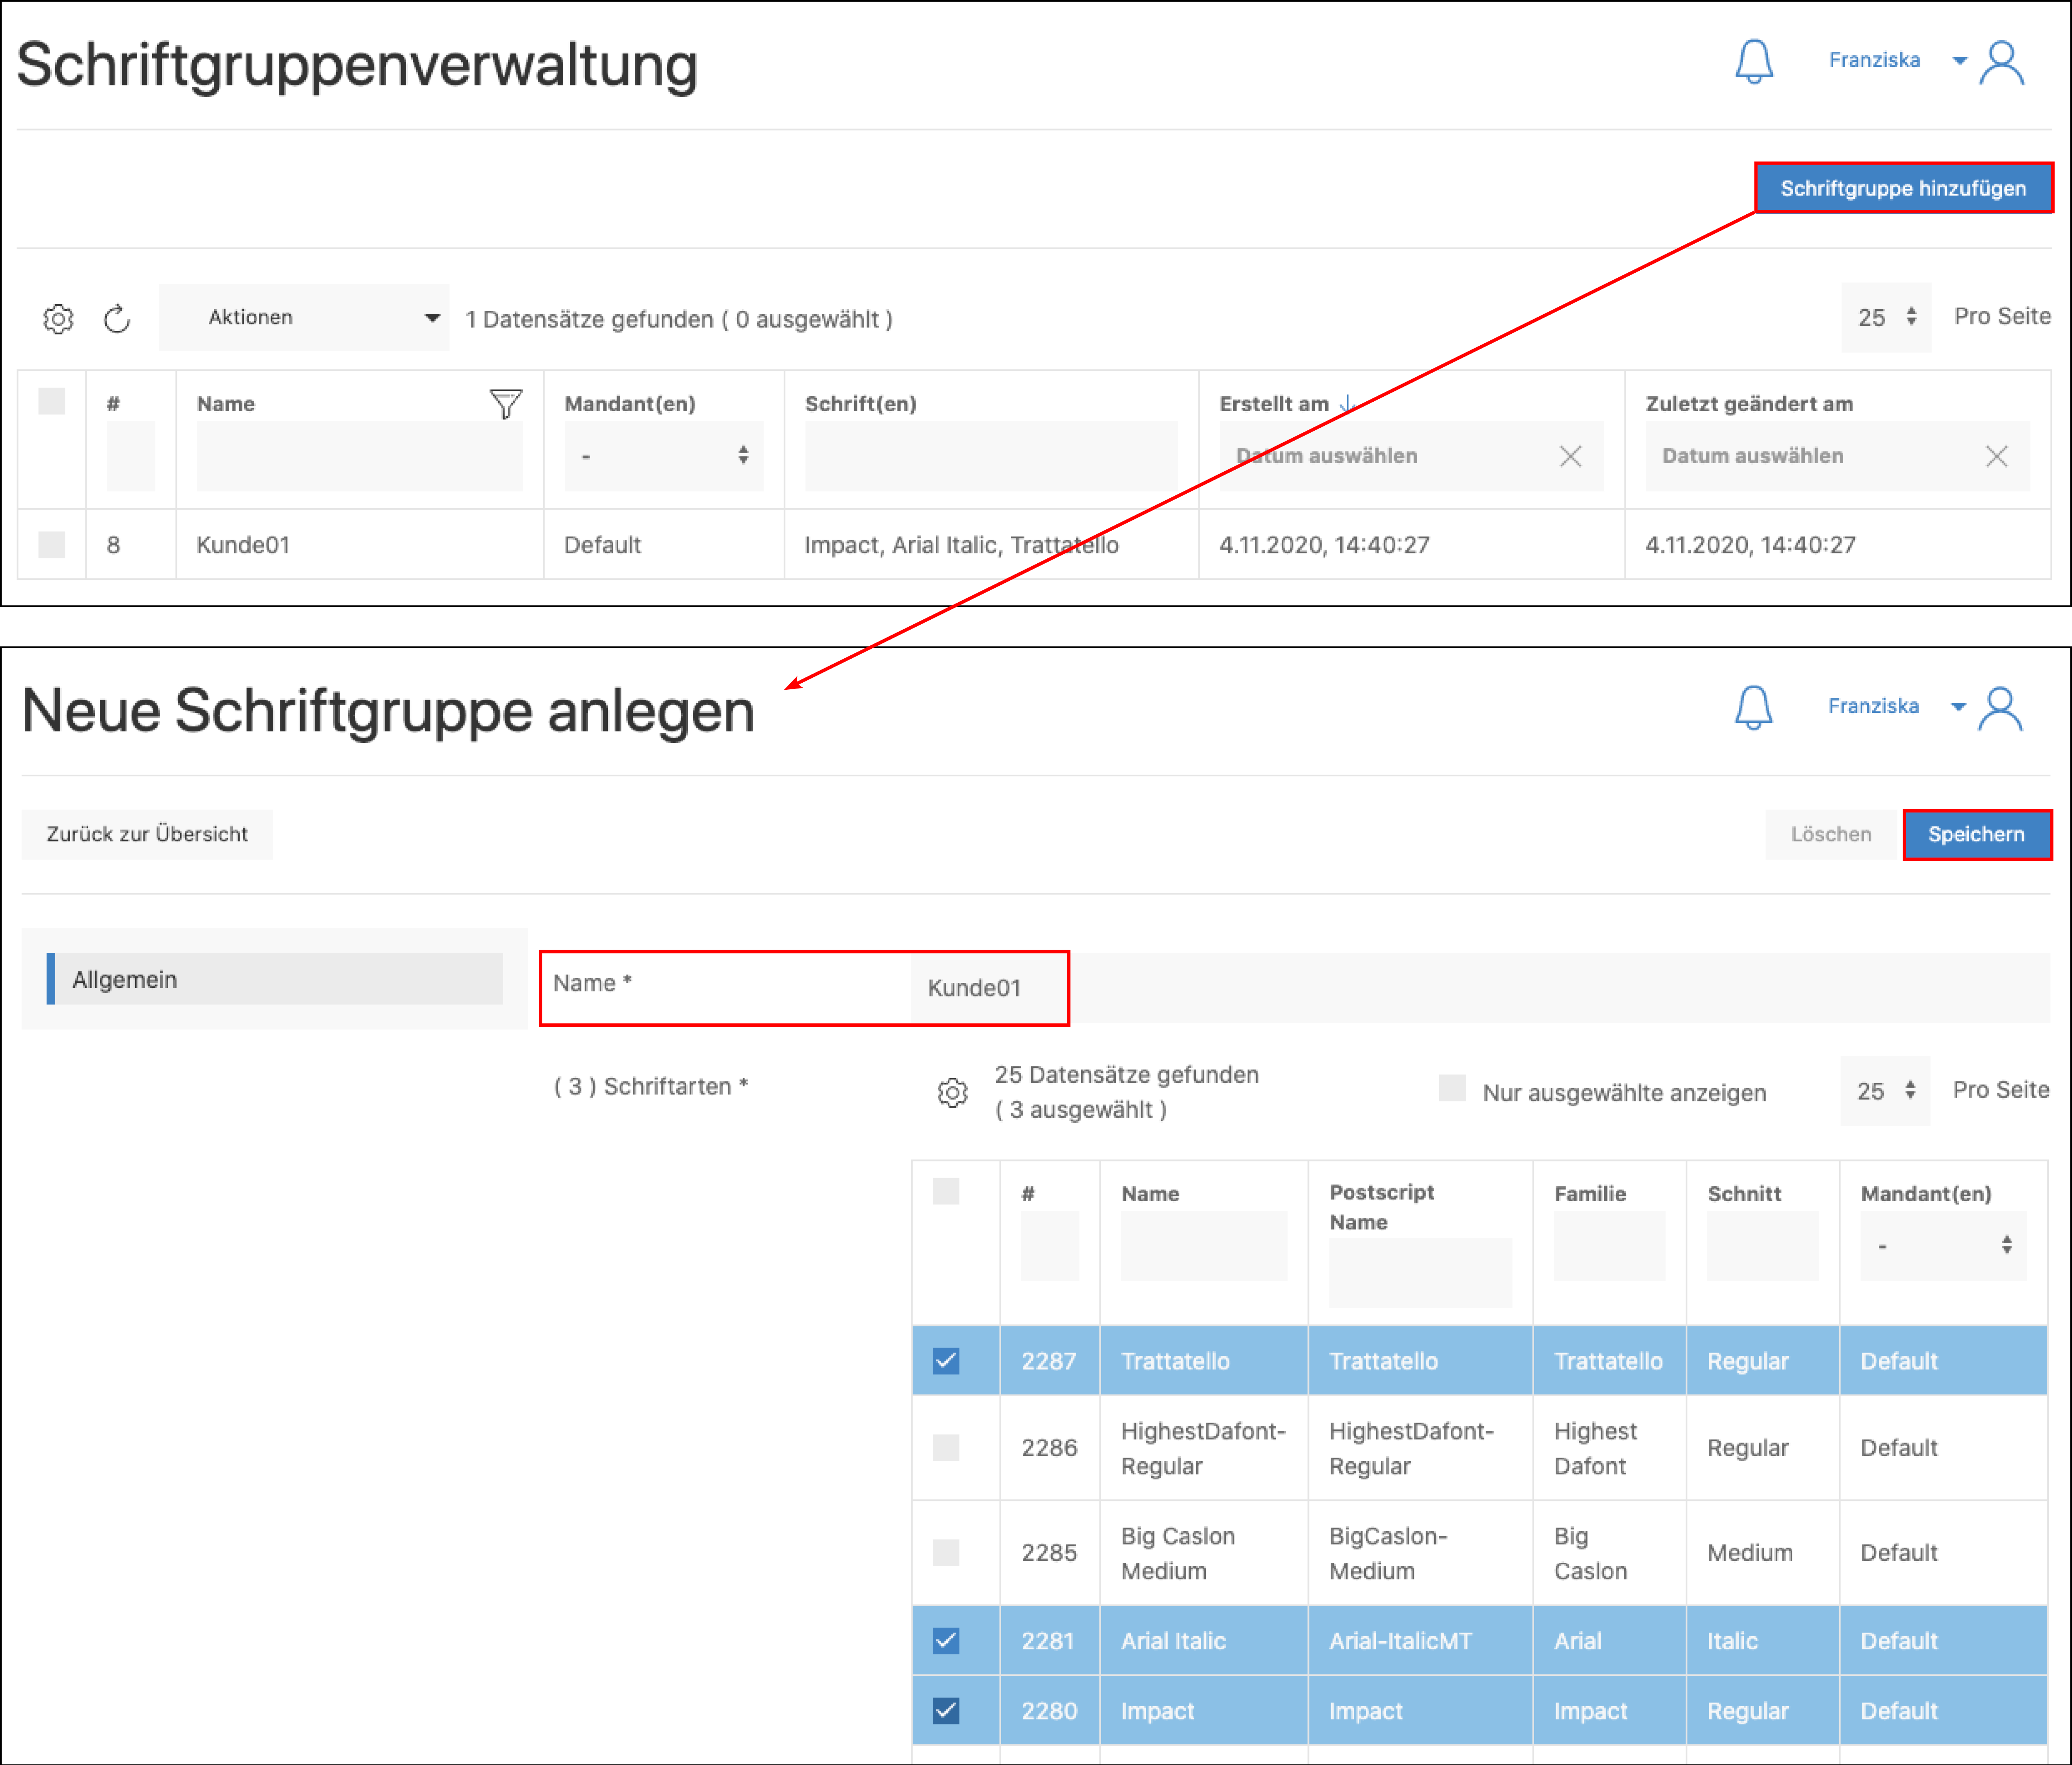Image resolution: width=2072 pixels, height=1765 pixels.
Task: Clear the Erstellt am date filter
Action: pos(1570,456)
